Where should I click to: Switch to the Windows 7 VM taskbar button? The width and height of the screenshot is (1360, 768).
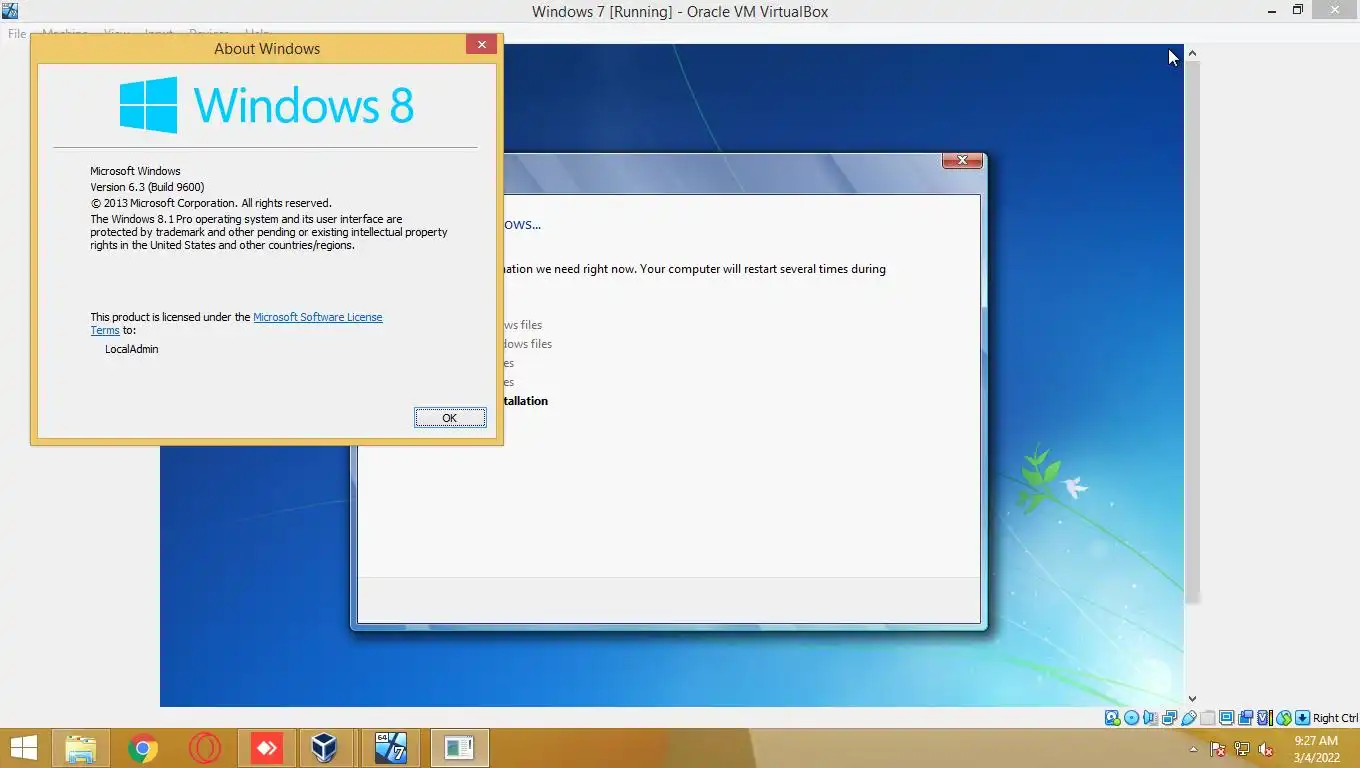click(391, 748)
